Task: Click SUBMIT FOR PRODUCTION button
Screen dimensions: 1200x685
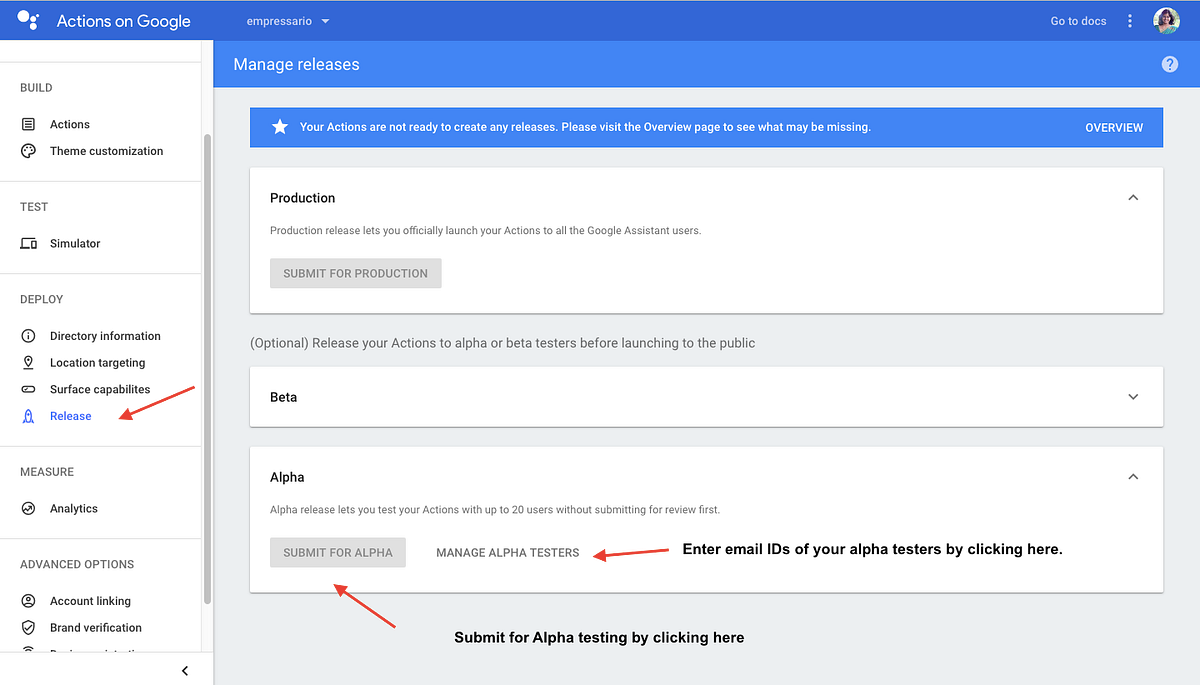Action: pos(355,273)
